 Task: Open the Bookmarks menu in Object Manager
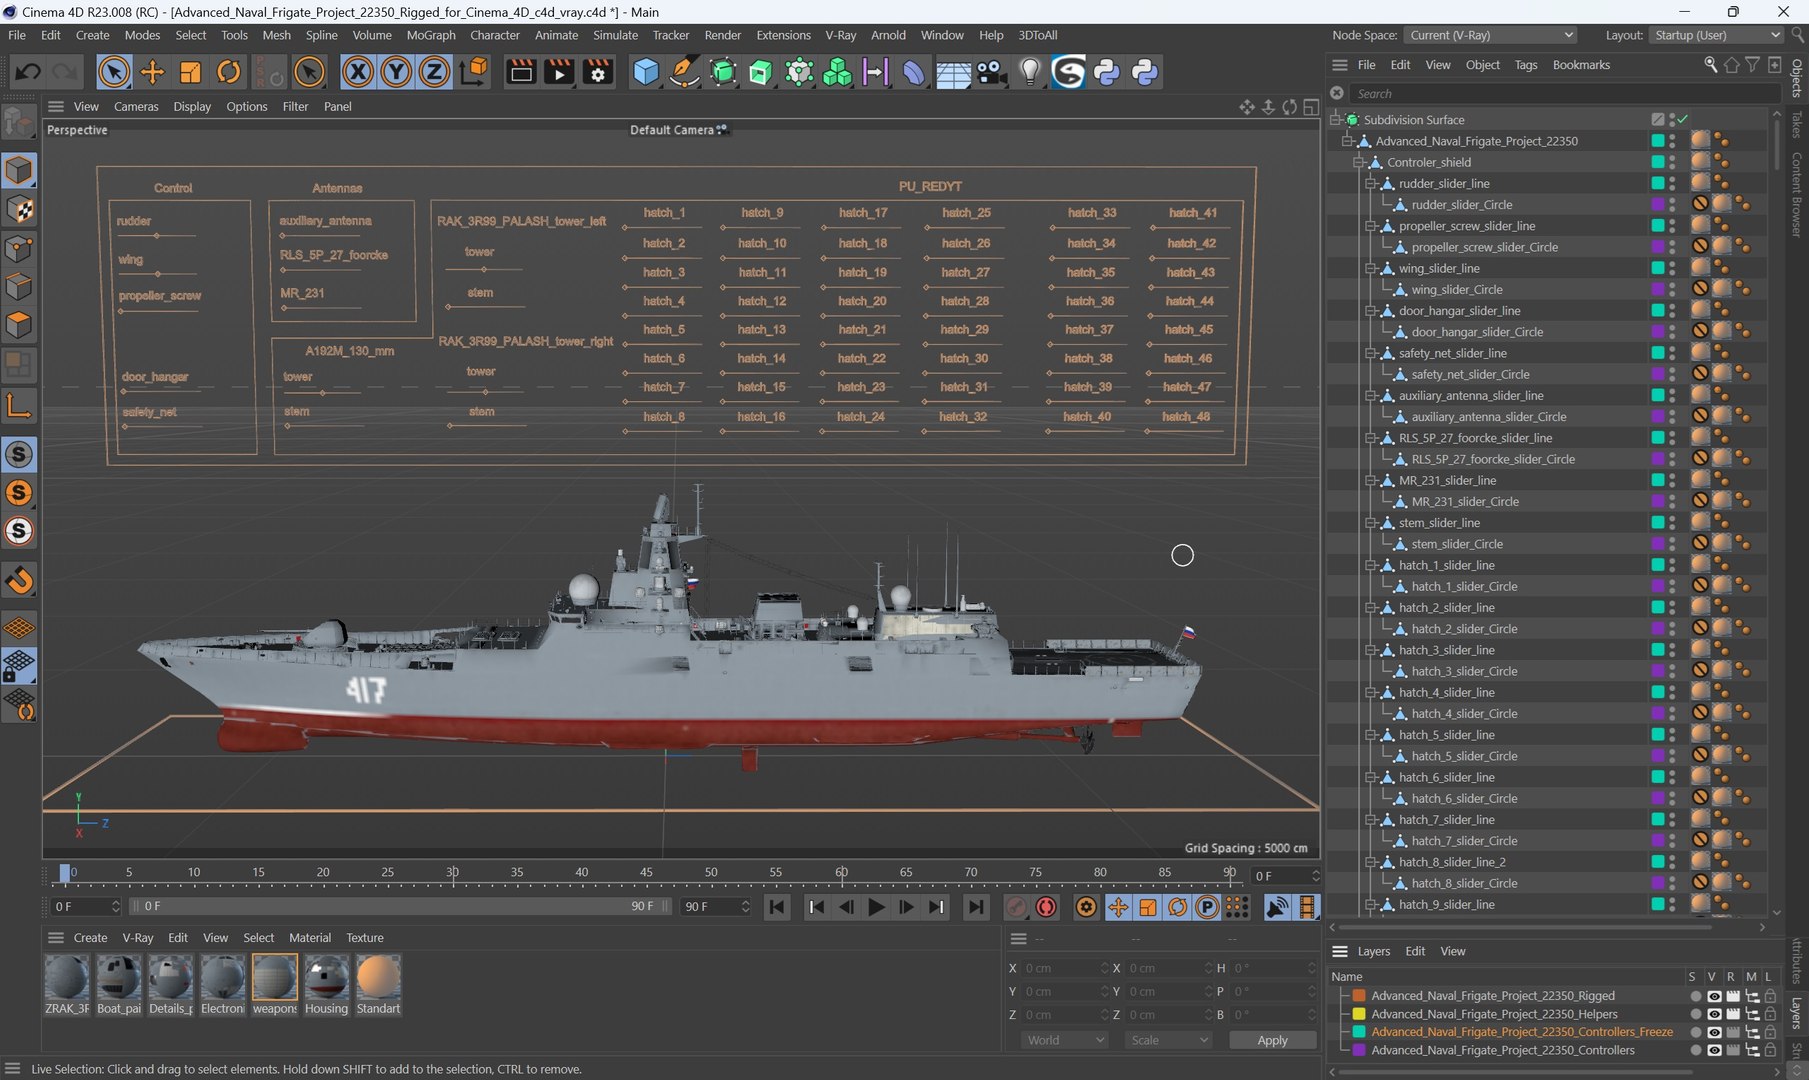coord(1581,65)
